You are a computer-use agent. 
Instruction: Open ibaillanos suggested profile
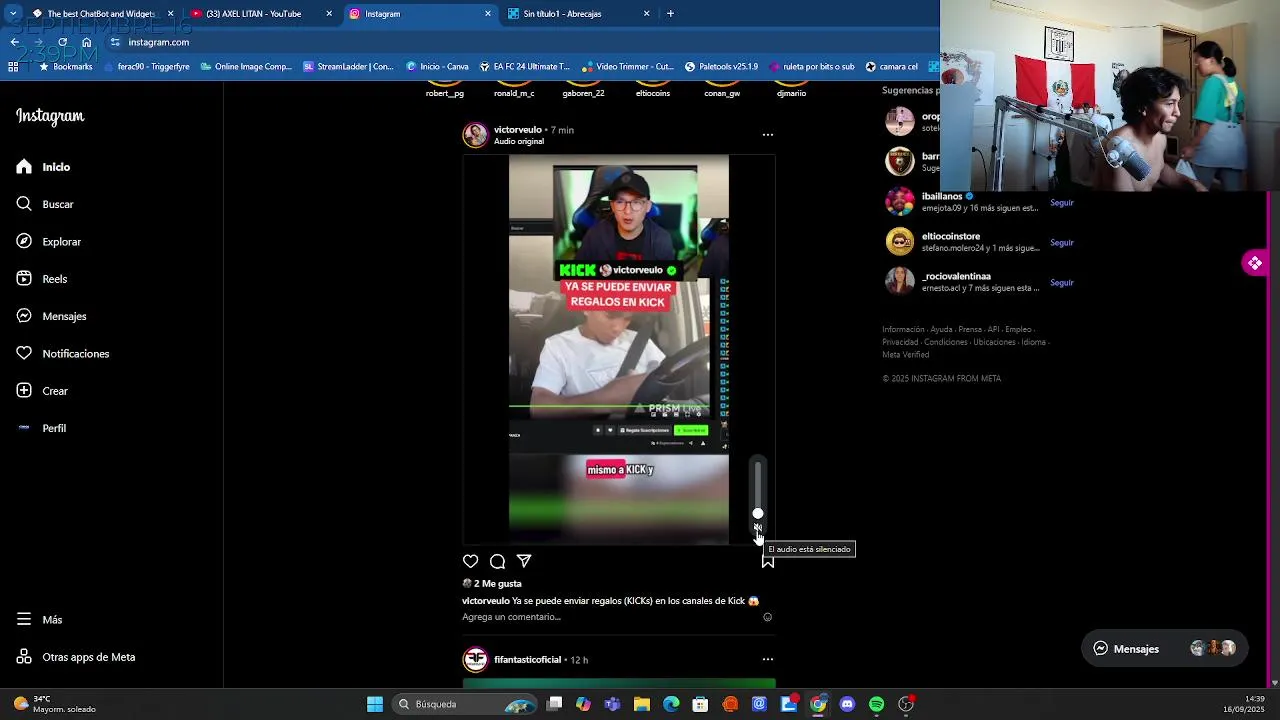click(x=942, y=197)
